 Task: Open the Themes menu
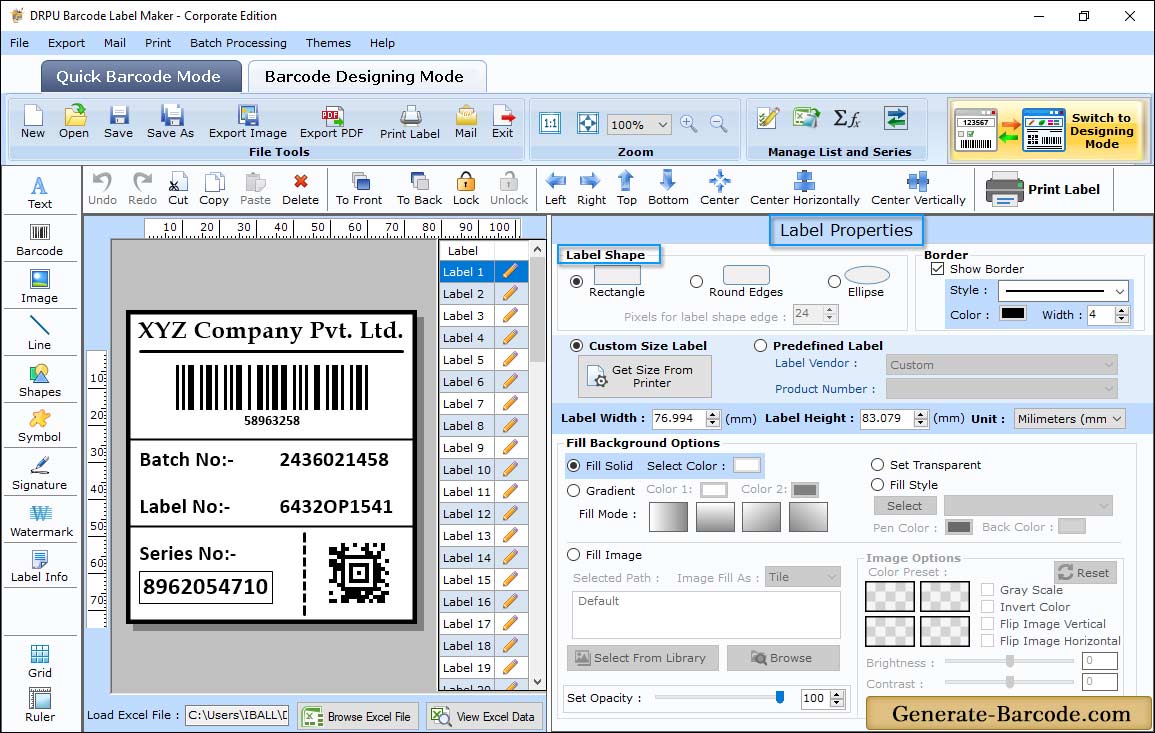coord(328,43)
